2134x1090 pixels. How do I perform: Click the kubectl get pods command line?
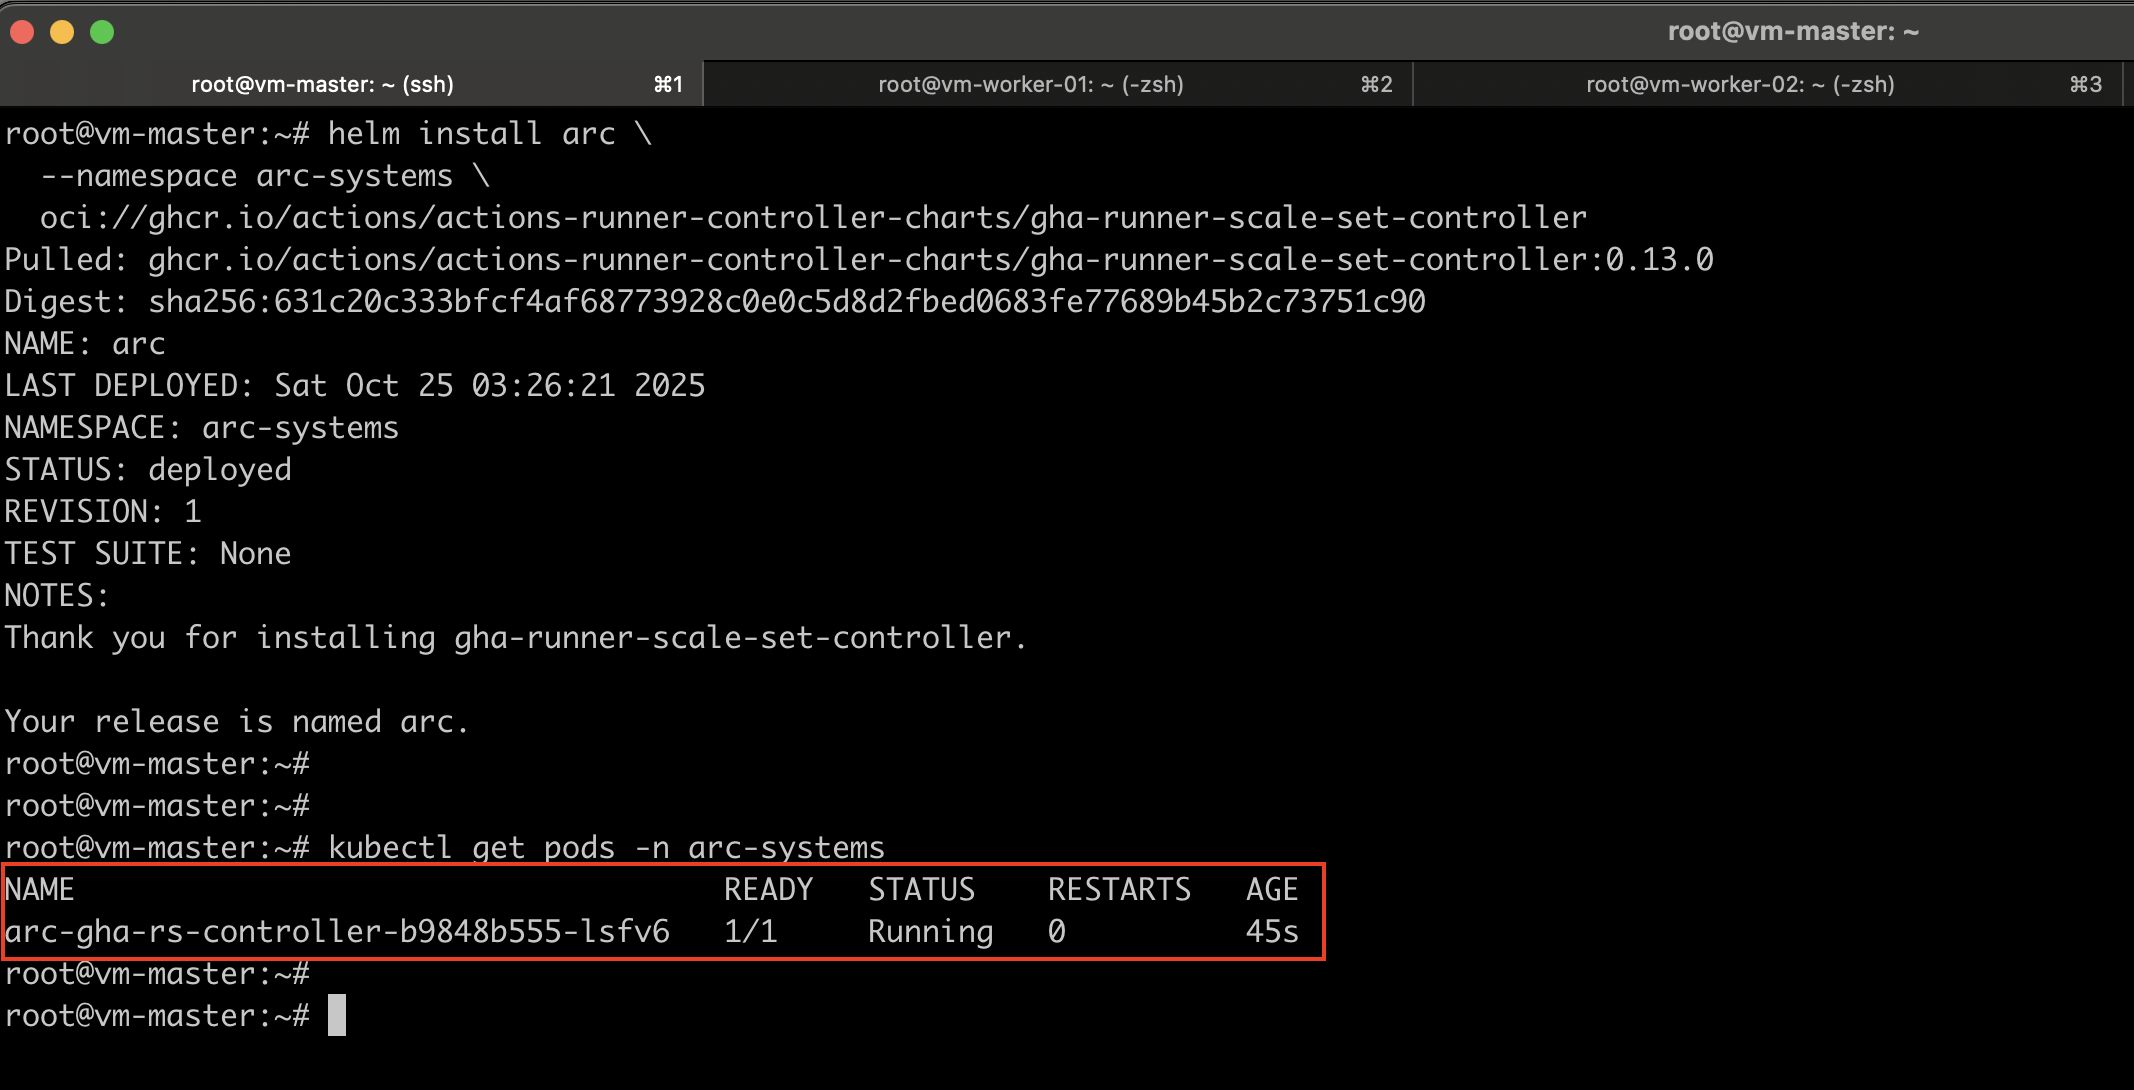(x=605, y=847)
